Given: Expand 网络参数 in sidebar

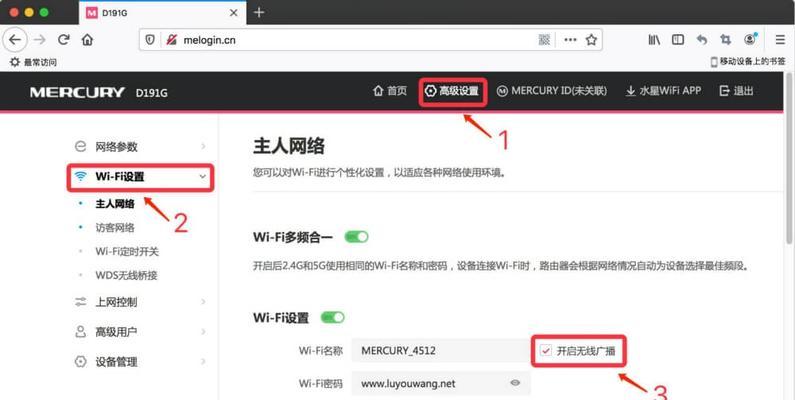Looking at the screenshot, I should pos(140,147).
